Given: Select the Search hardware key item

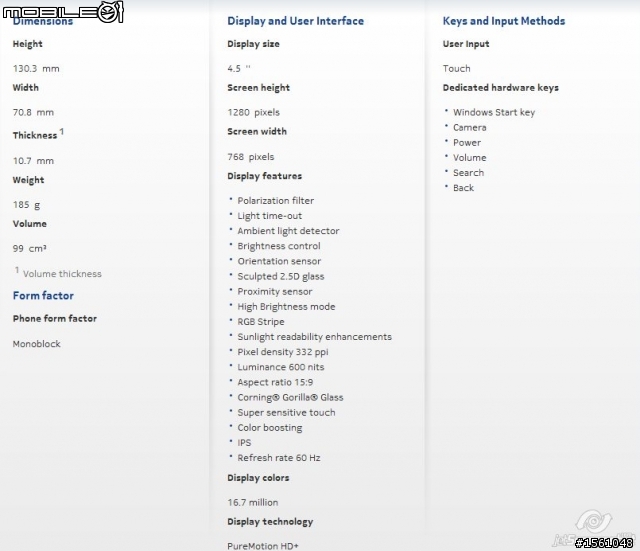Looking at the screenshot, I should pyautogui.click(x=468, y=173).
